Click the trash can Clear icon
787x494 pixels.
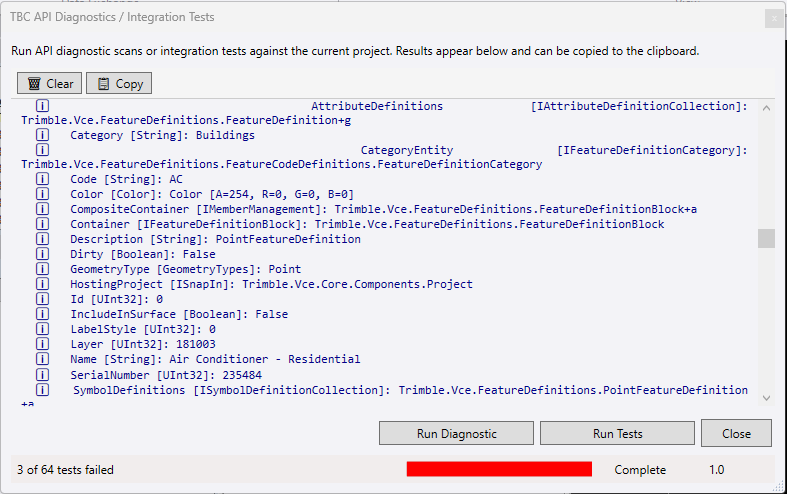[35, 84]
